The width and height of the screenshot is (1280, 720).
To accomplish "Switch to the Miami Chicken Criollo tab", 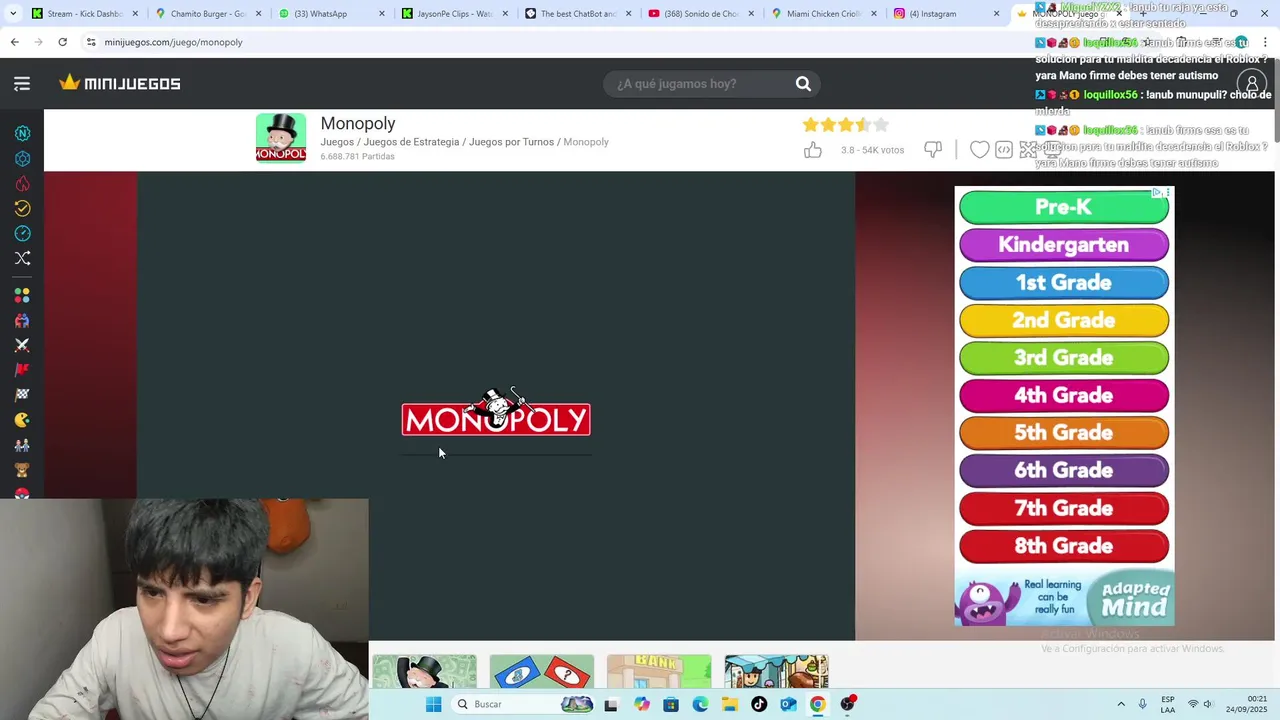I will pos(824,14).
